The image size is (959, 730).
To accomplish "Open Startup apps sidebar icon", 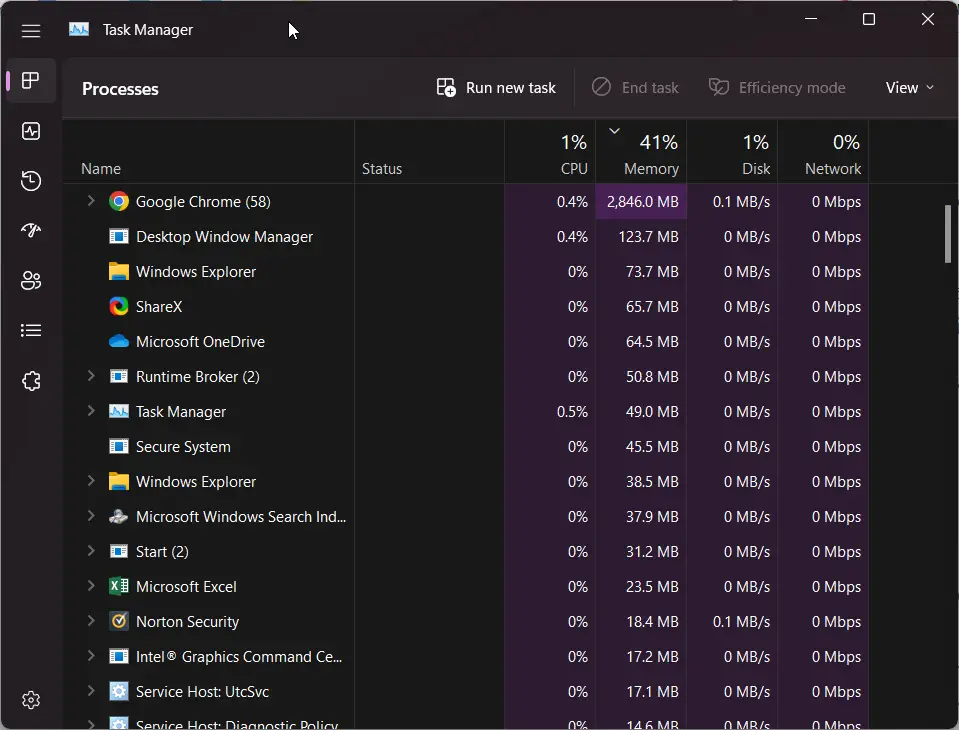I will [x=31, y=231].
